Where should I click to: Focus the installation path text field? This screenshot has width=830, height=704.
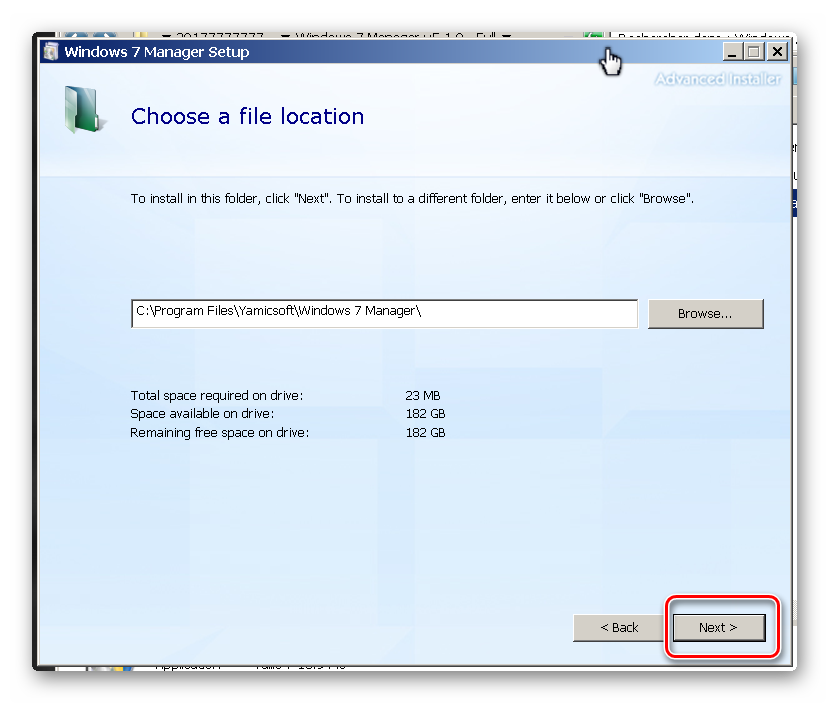coord(384,313)
